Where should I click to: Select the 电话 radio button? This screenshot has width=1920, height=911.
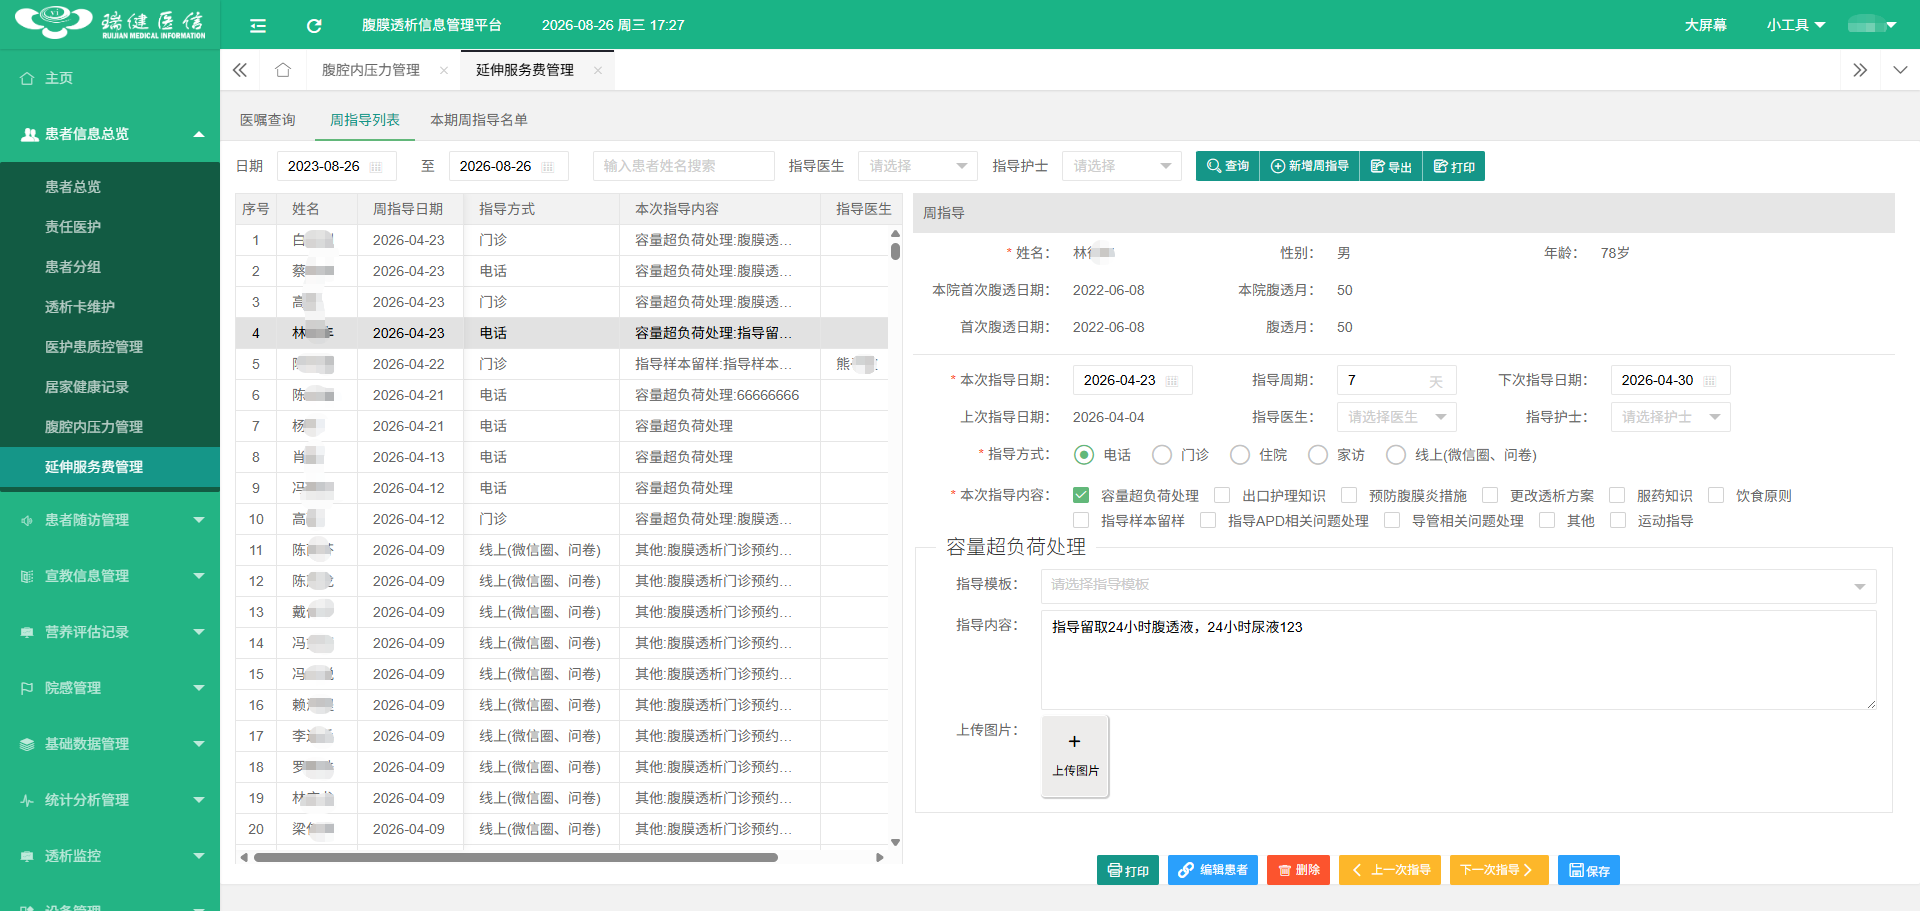pos(1084,455)
